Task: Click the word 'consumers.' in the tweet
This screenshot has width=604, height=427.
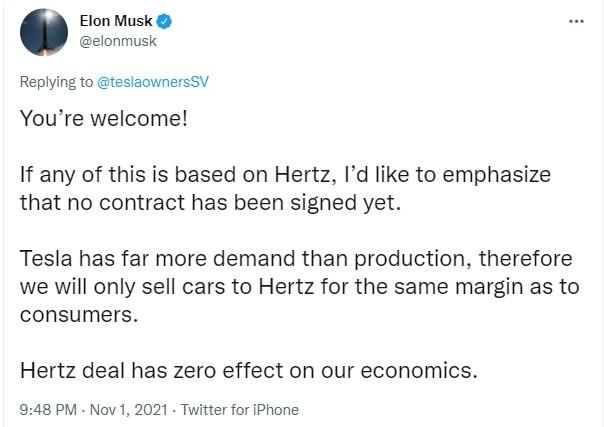Action: point(79,315)
